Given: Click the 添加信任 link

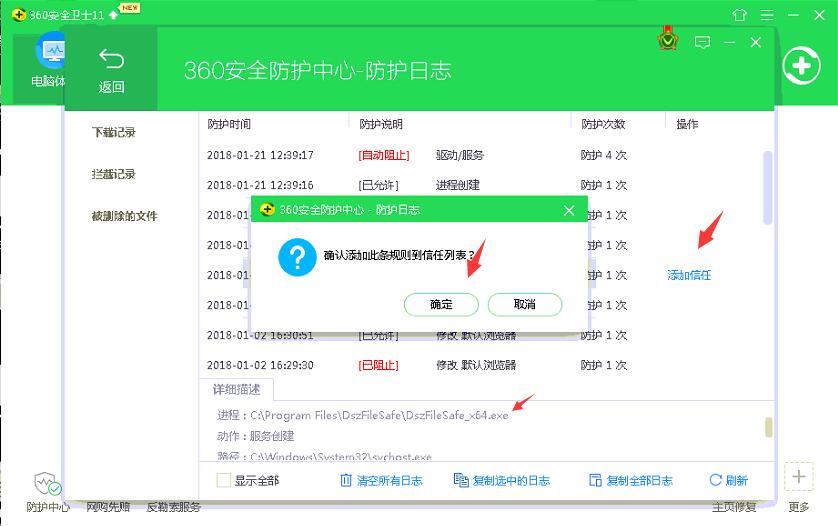Looking at the screenshot, I should [689, 275].
